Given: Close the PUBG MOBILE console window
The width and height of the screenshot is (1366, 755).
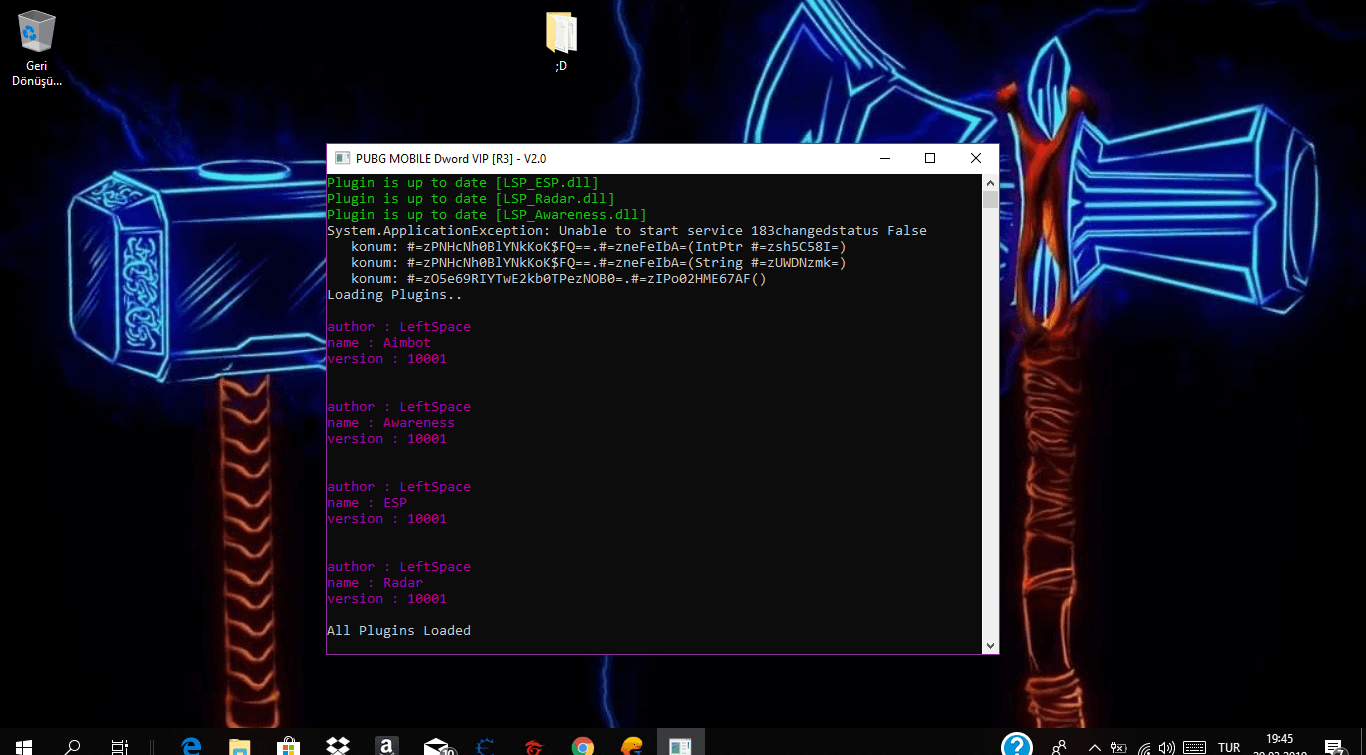Looking at the screenshot, I should click(x=976, y=158).
